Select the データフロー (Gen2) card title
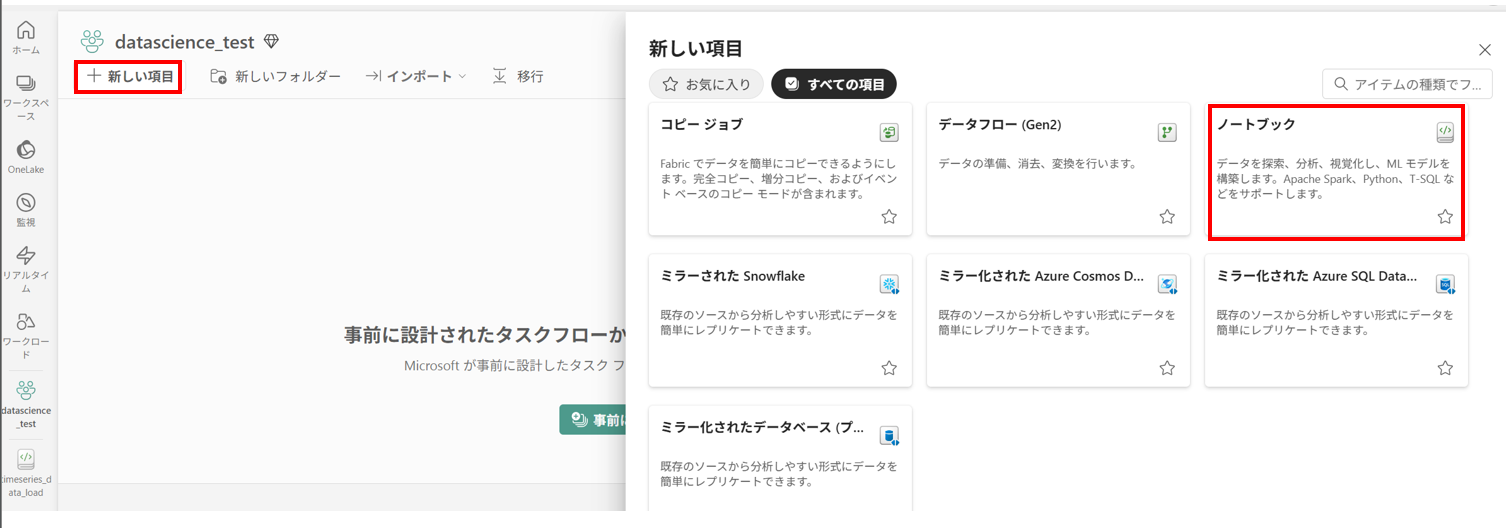1506x528 pixels. coord(1000,124)
